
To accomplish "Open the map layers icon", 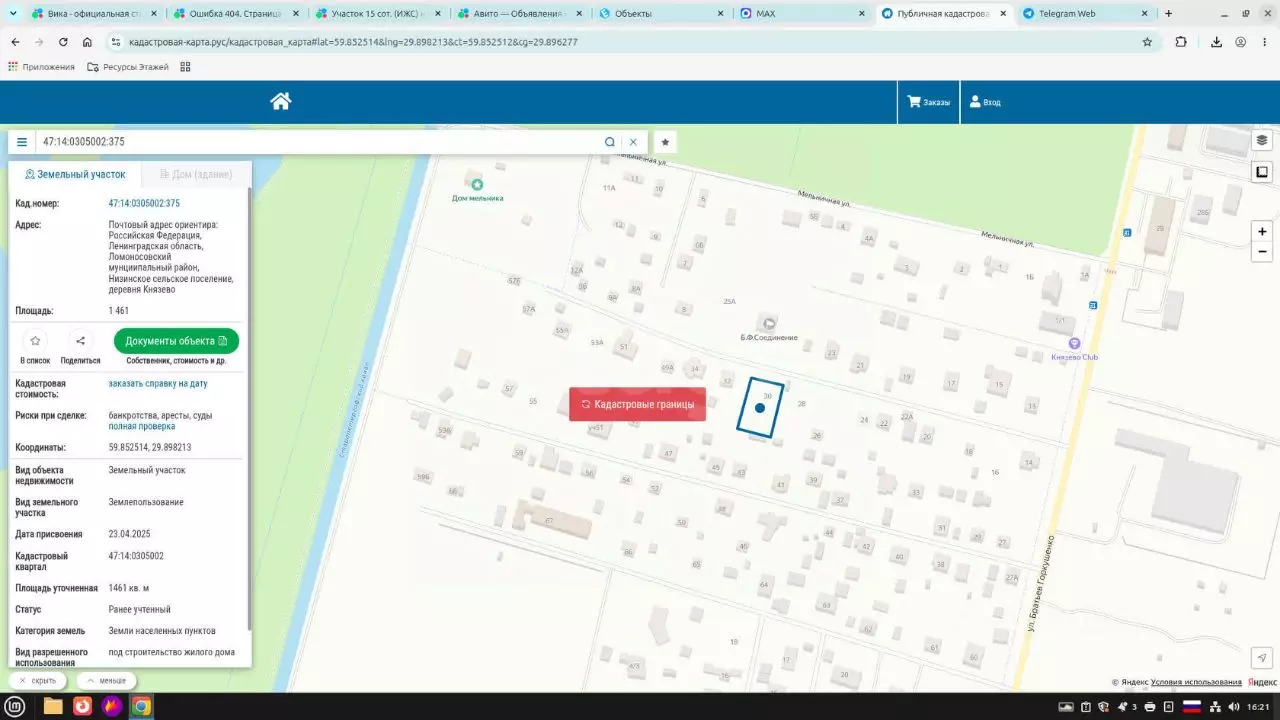I will pyautogui.click(x=1262, y=140).
